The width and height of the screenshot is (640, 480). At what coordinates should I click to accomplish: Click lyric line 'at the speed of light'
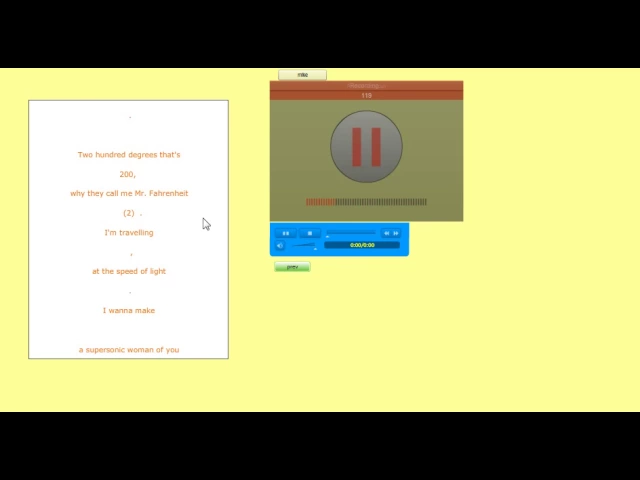[129, 271]
